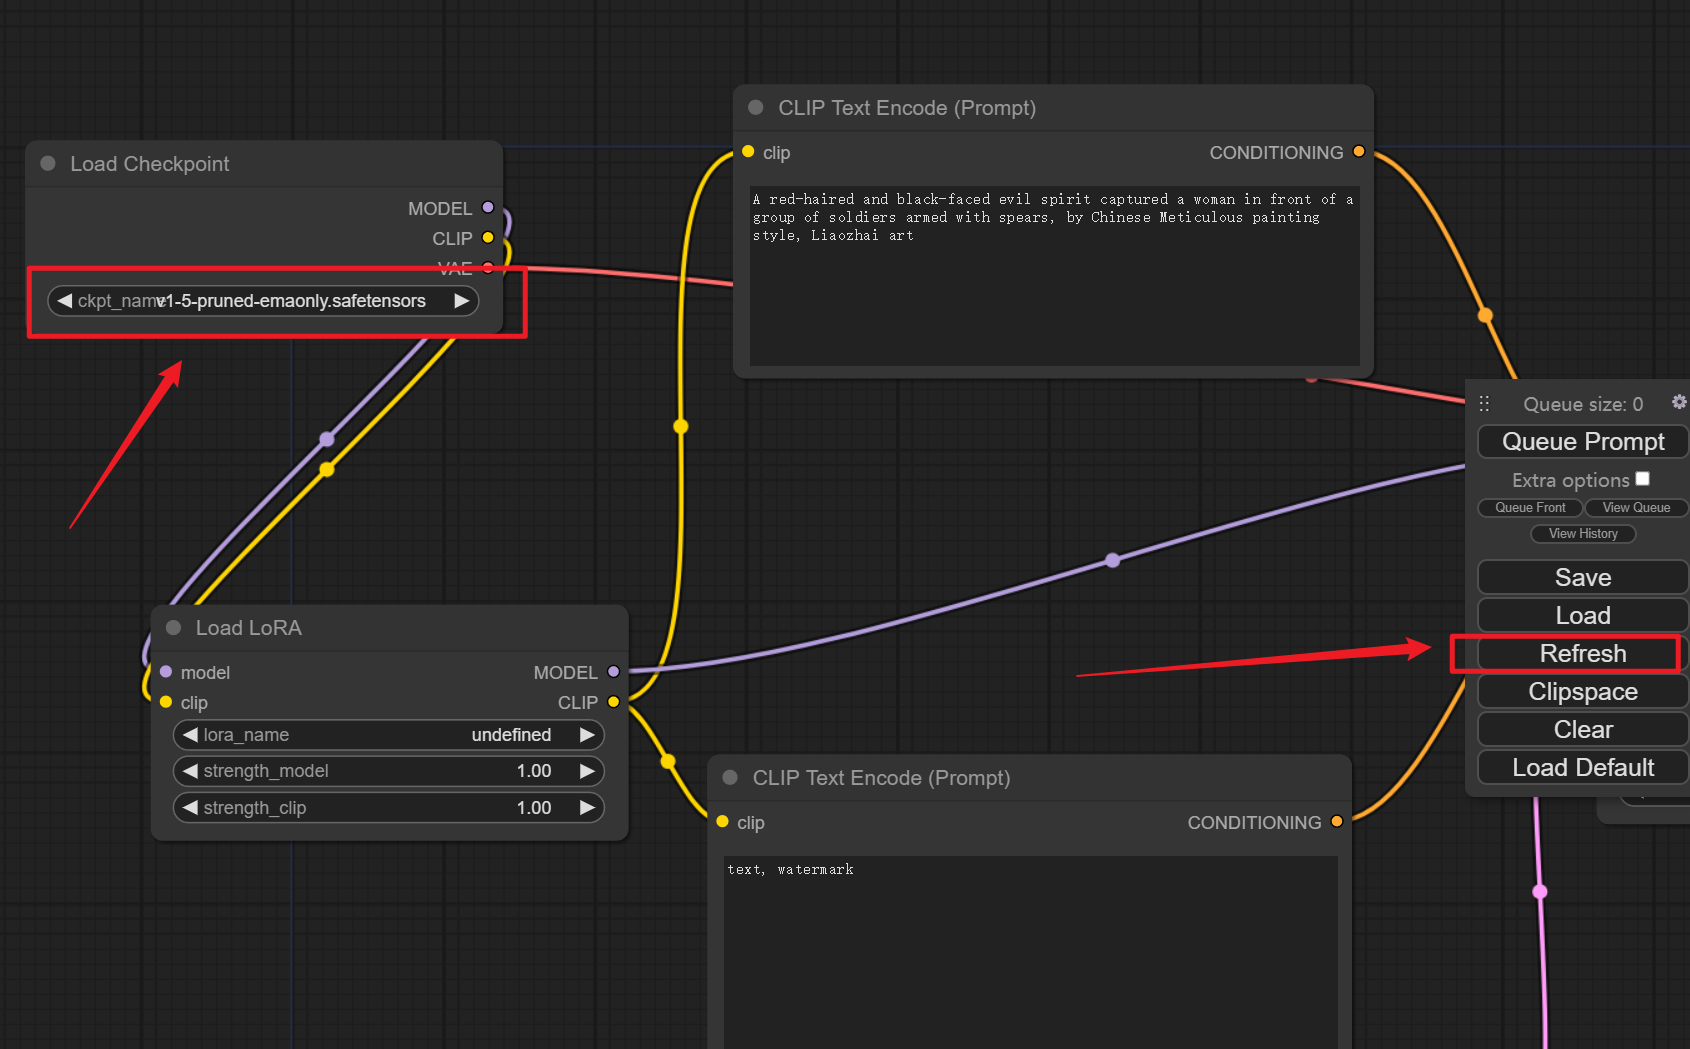Decrease strength_clip with left arrow

click(x=190, y=808)
